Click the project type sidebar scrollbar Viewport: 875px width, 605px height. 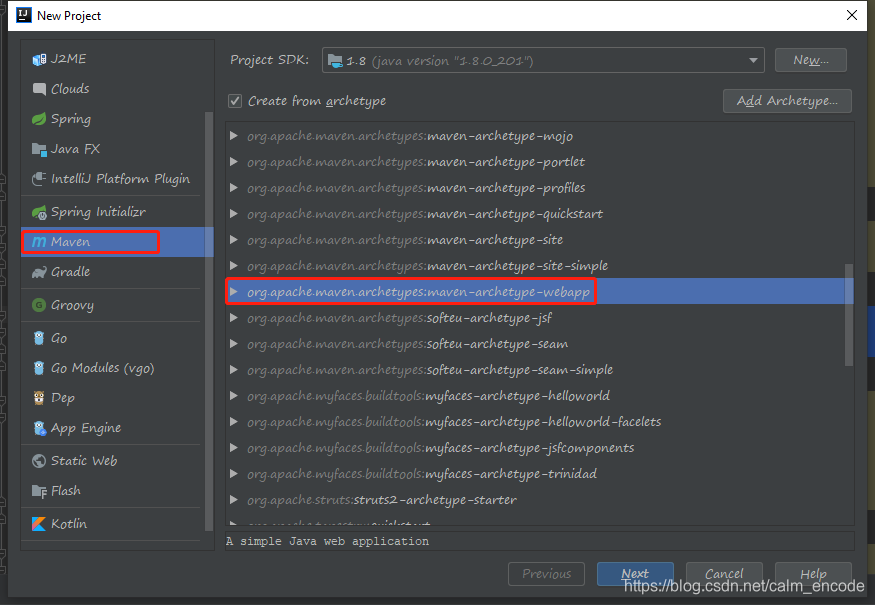click(209, 321)
